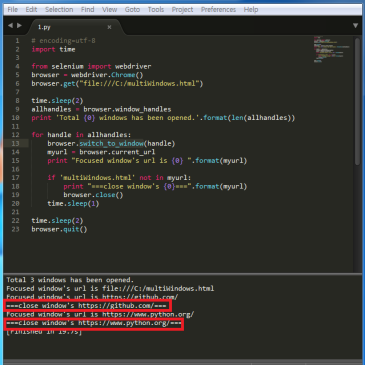Go to previous tab with left arrow
Viewport: 365px width, 365px height.
tap(10, 25)
